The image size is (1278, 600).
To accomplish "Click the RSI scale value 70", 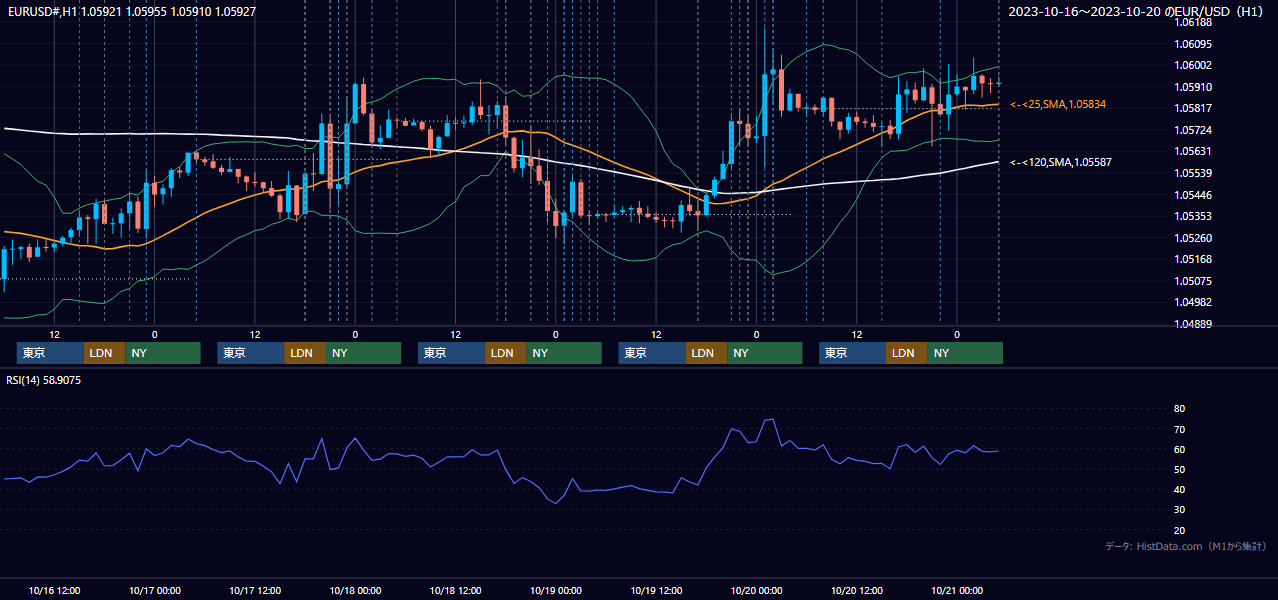I will pos(1180,429).
